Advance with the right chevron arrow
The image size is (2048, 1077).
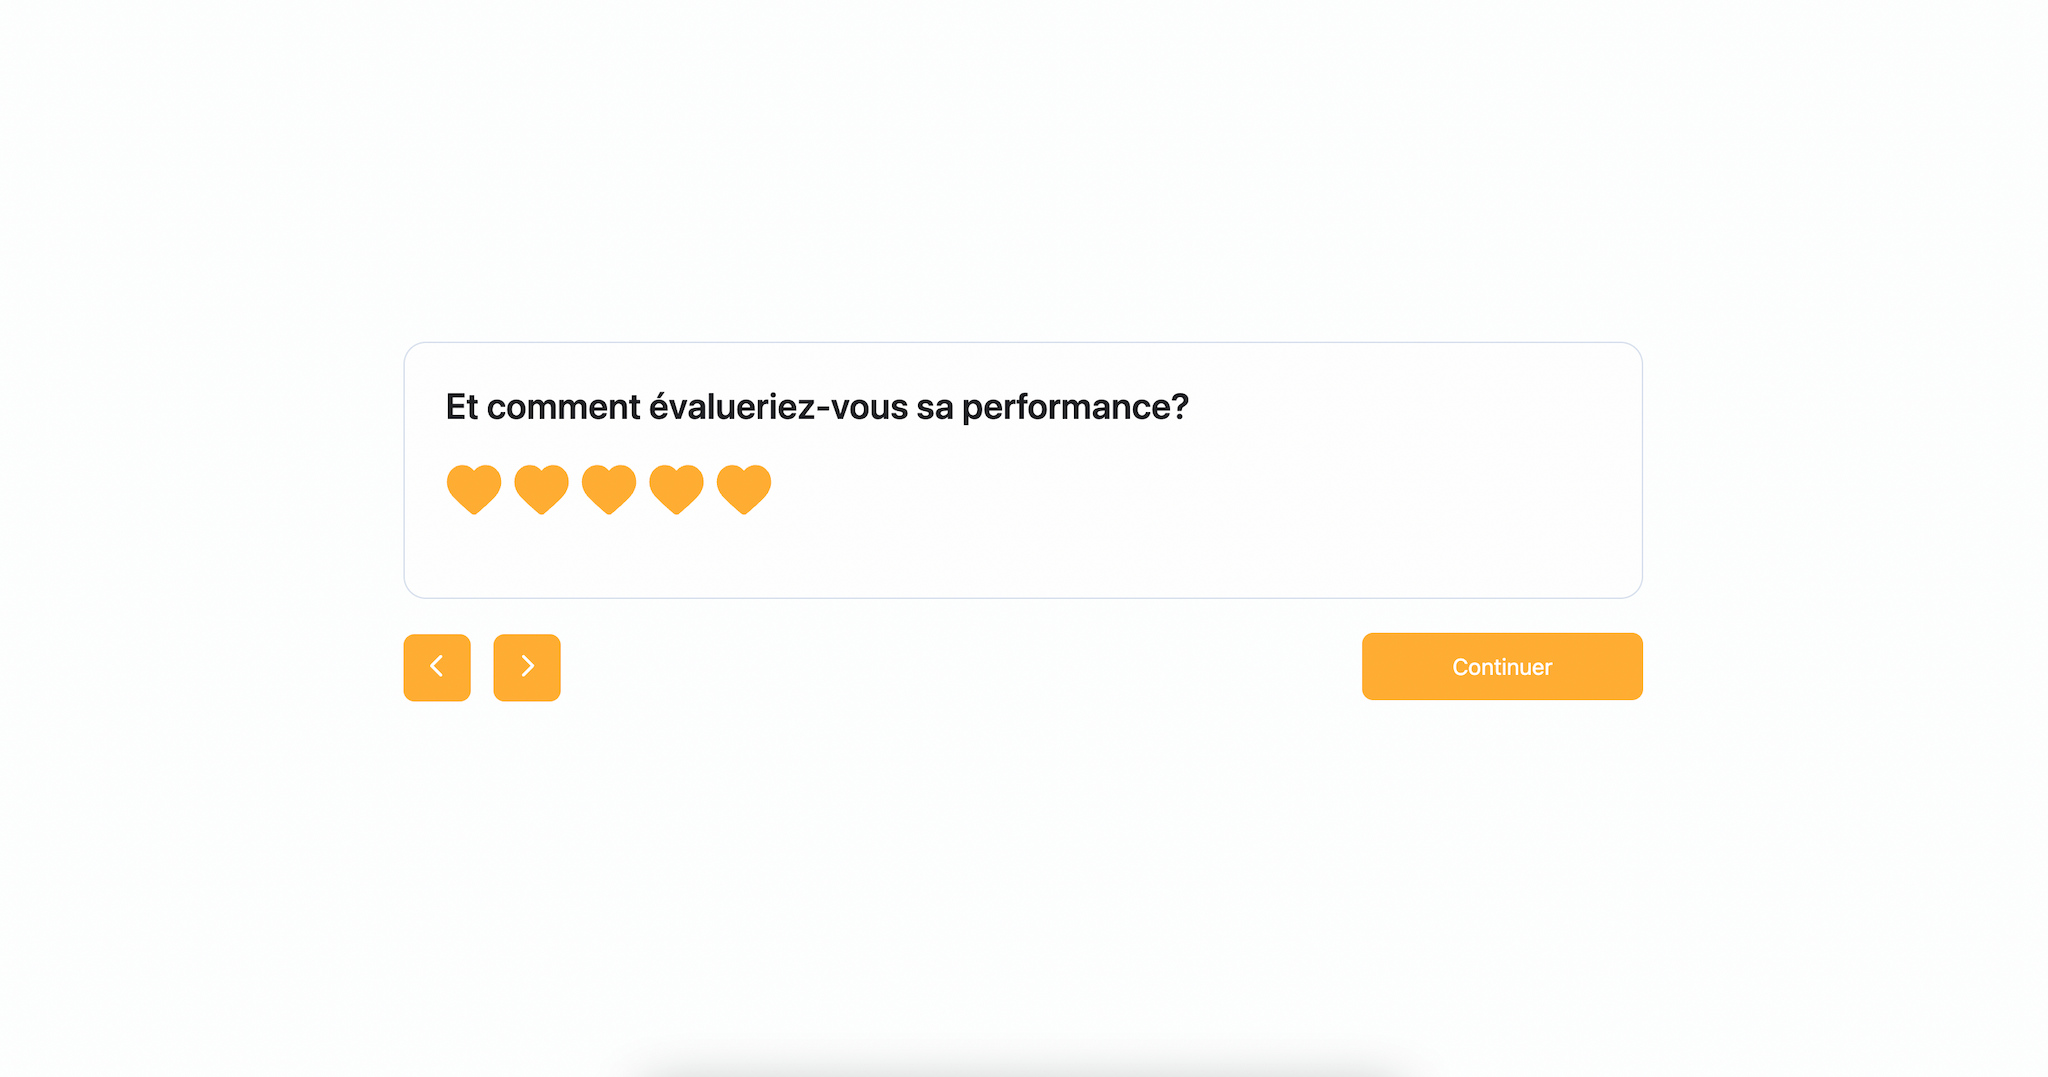tap(527, 666)
